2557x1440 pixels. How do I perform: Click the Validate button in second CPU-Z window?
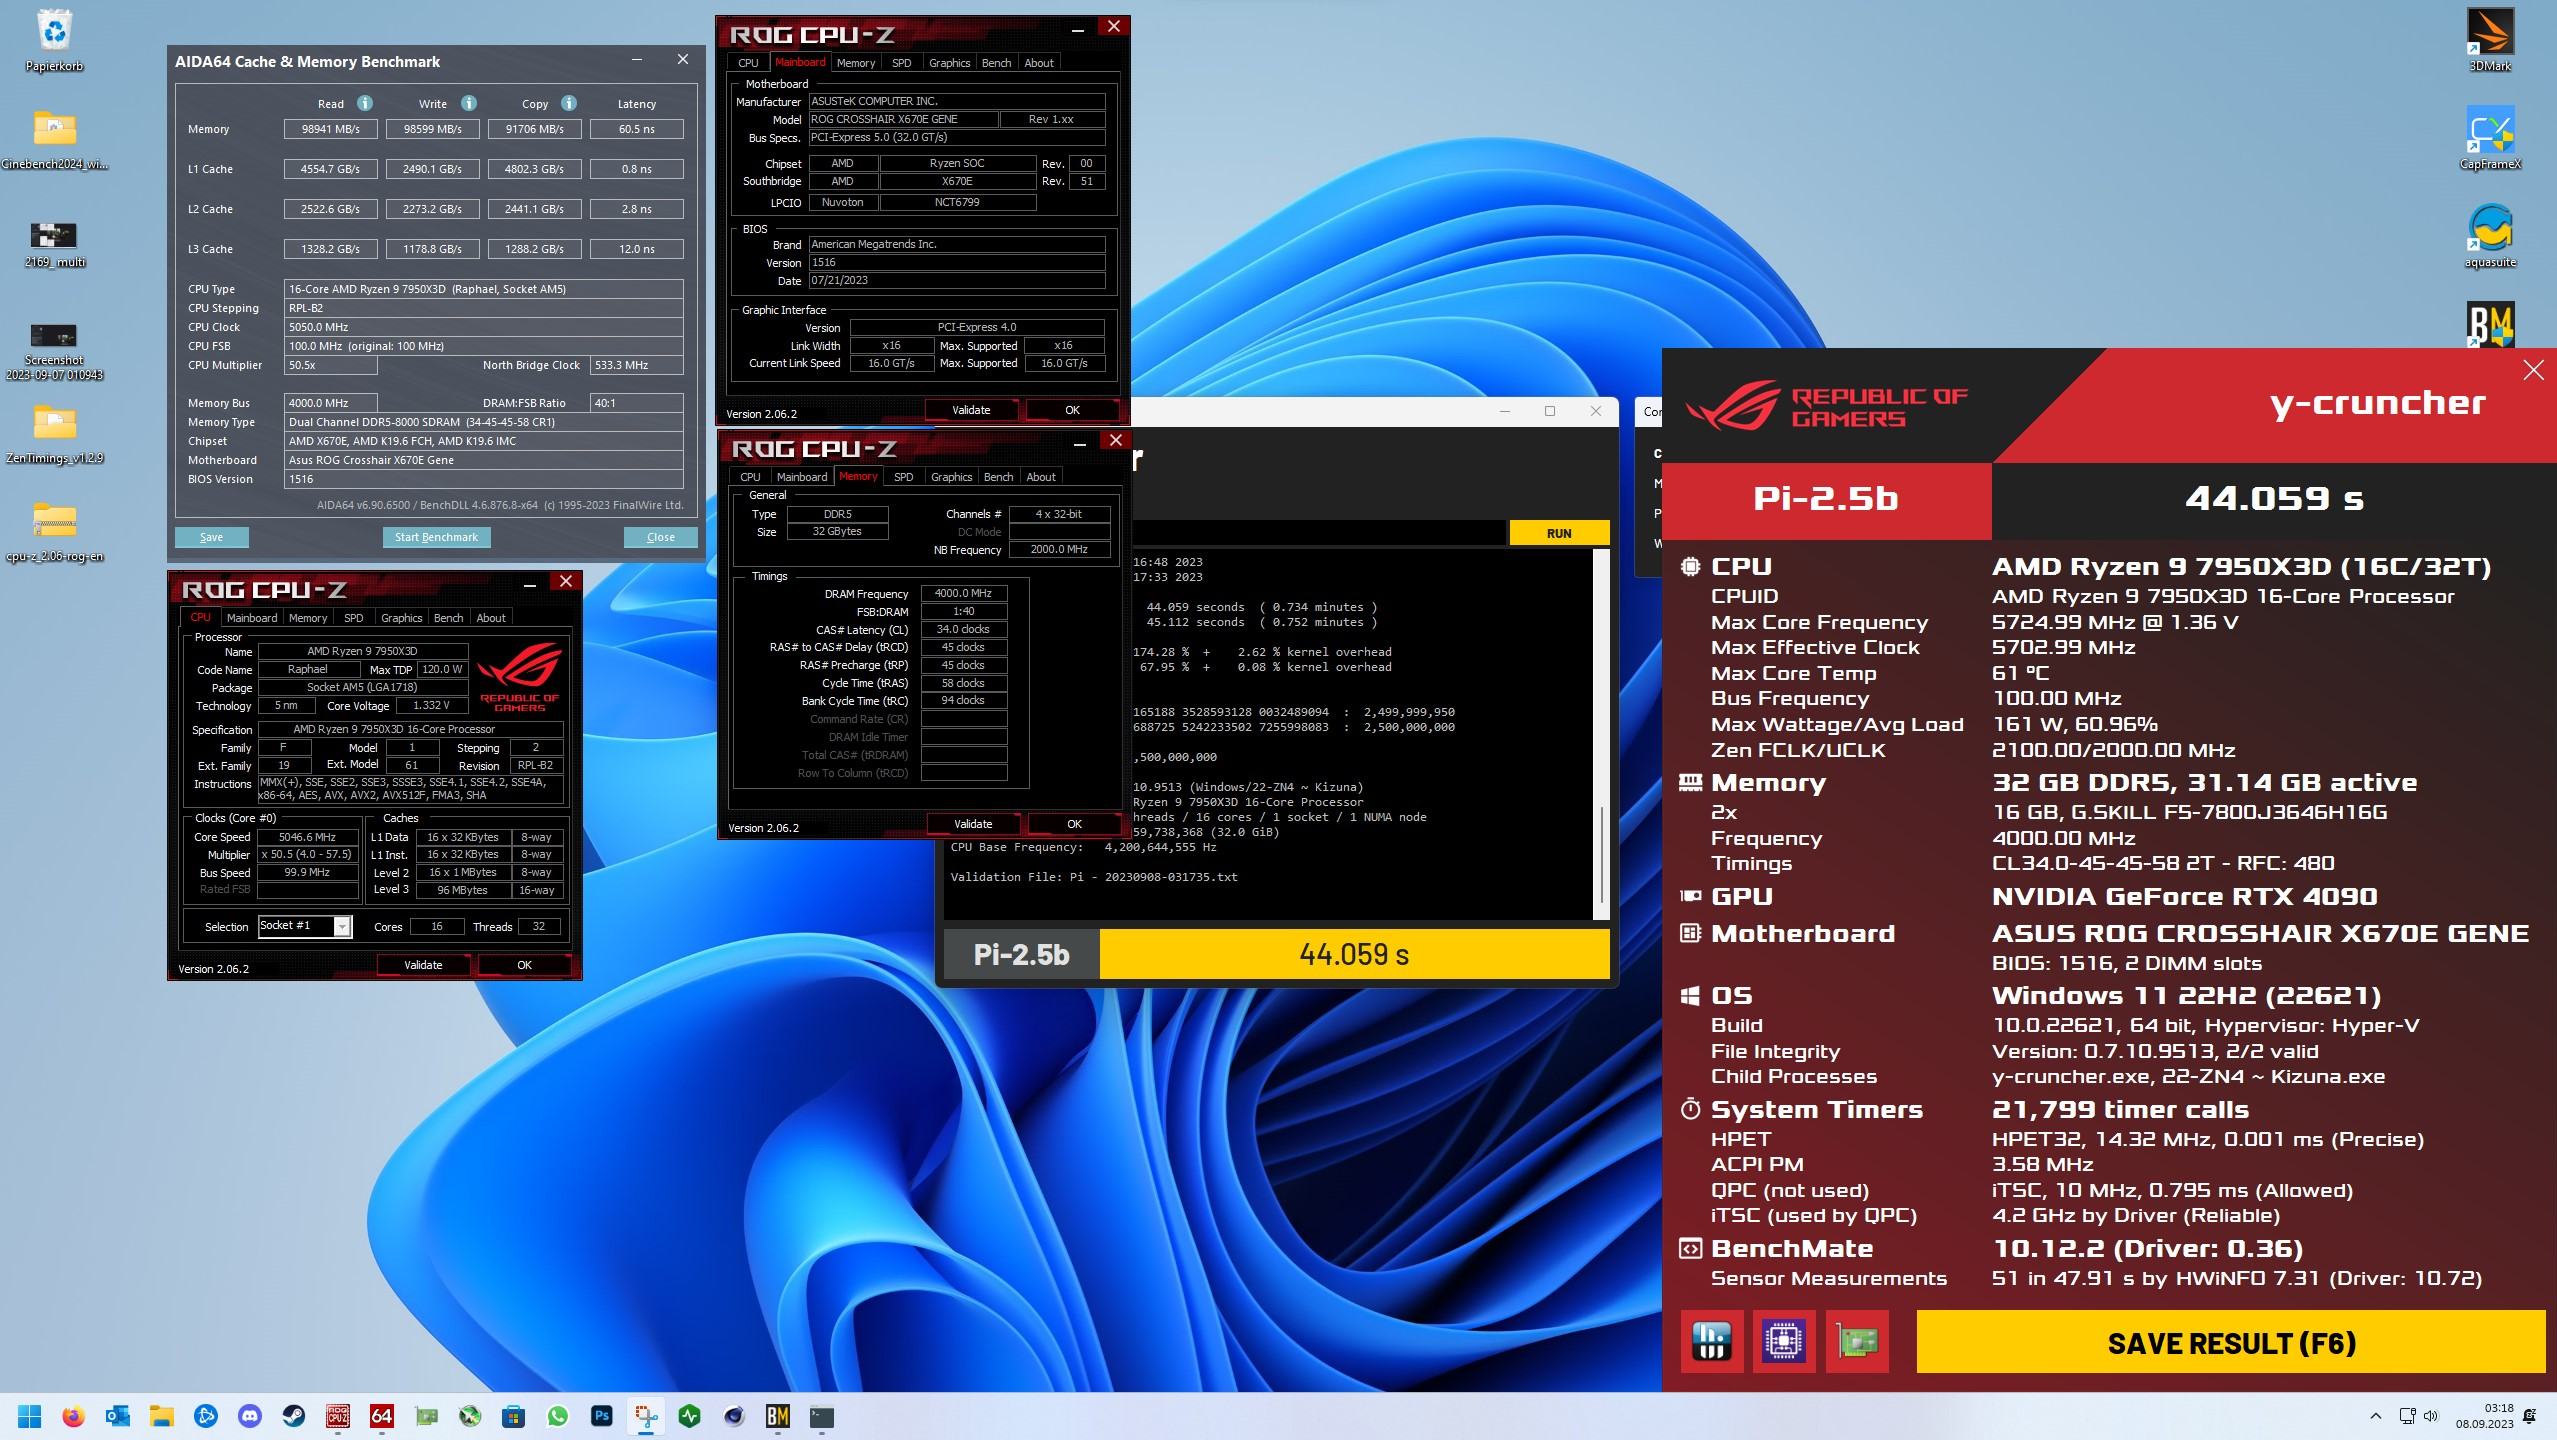[973, 824]
